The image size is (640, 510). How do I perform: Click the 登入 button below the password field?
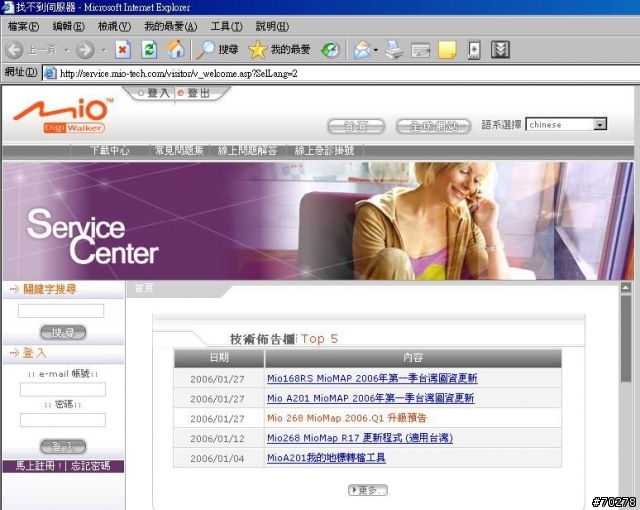(63, 446)
